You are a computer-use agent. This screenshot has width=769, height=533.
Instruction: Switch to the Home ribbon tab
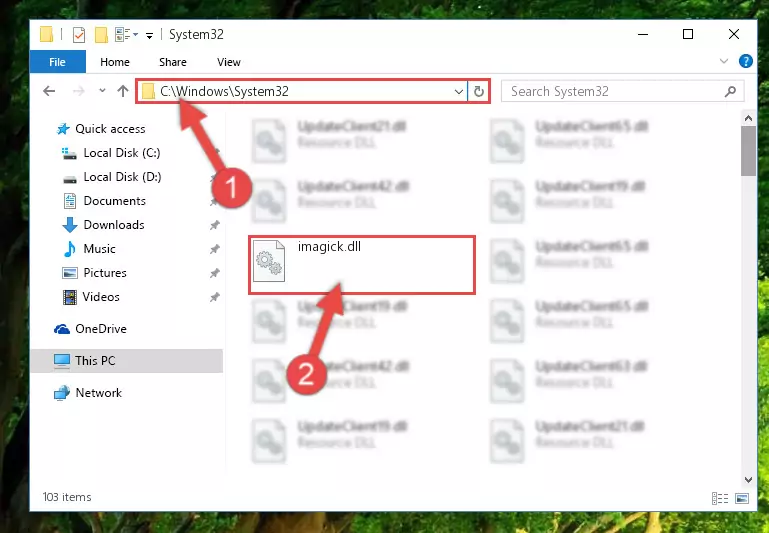click(115, 62)
